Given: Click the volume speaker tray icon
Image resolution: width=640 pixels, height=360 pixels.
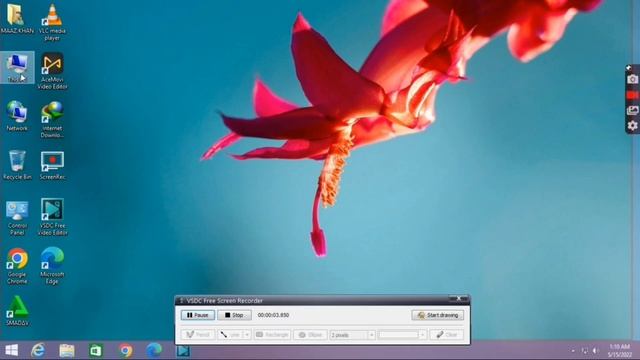Looking at the screenshot, I should 596,351.
